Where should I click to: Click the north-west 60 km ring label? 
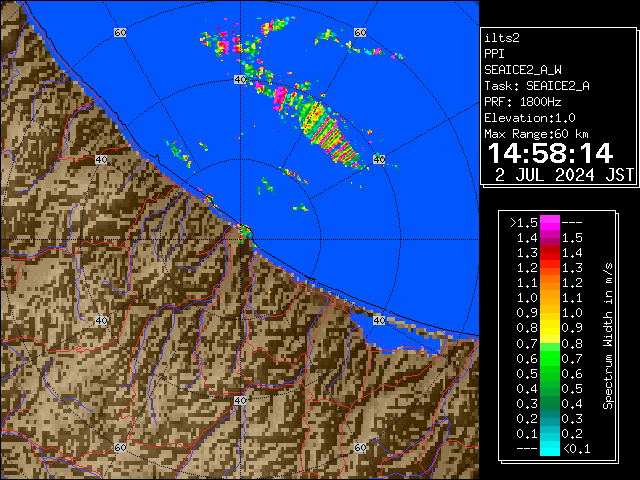click(120, 32)
